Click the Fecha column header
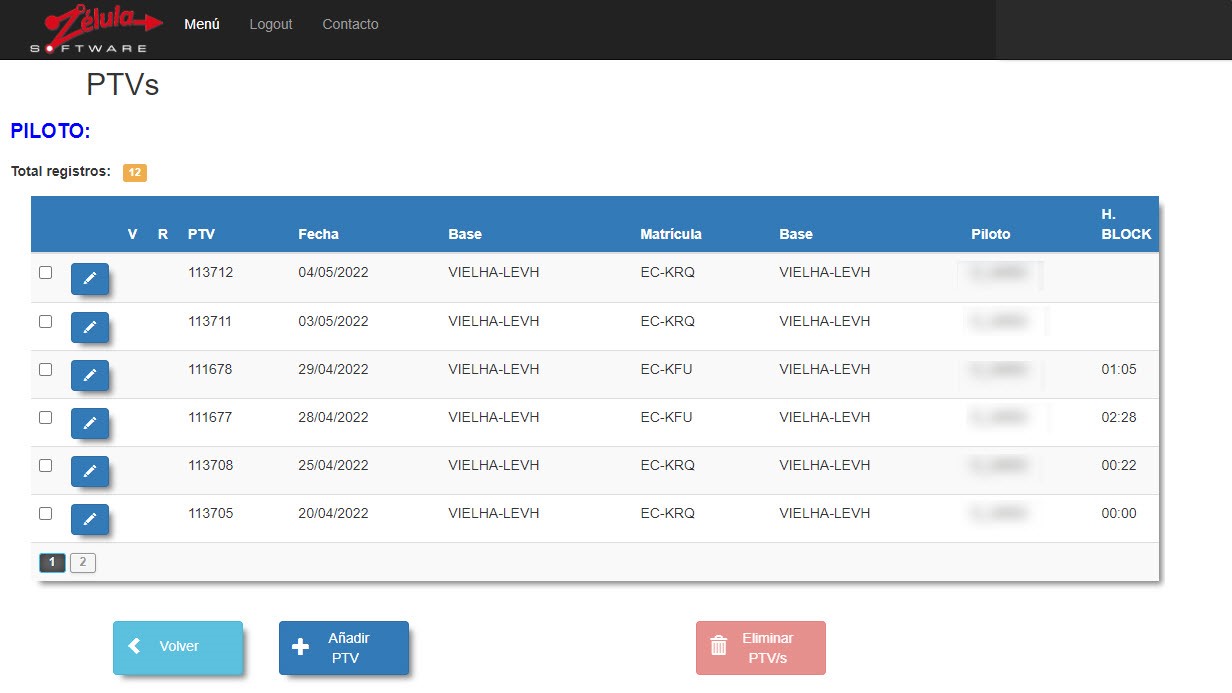This screenshot has width=1232, height=693. [x=318, y=234]
